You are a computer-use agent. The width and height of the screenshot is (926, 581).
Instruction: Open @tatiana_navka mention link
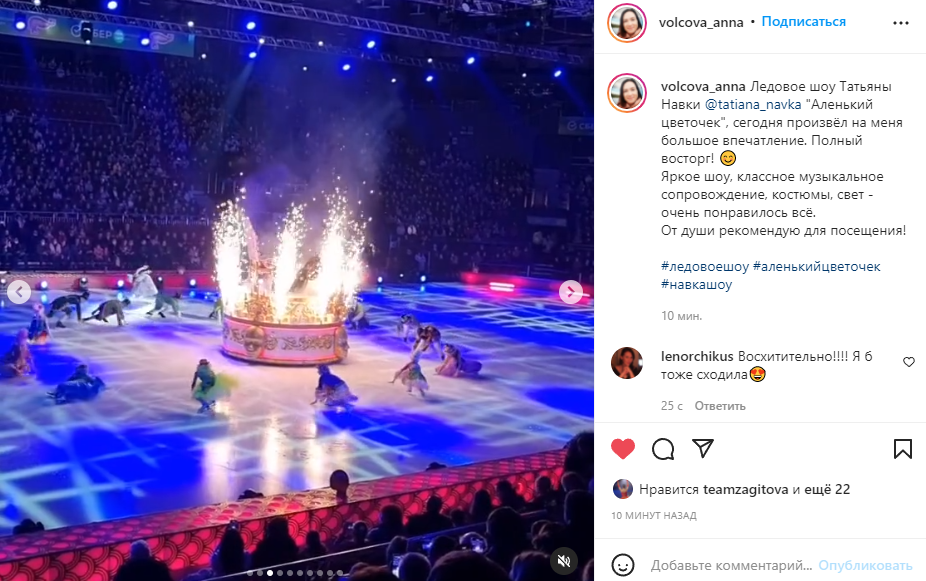point(753,105)
